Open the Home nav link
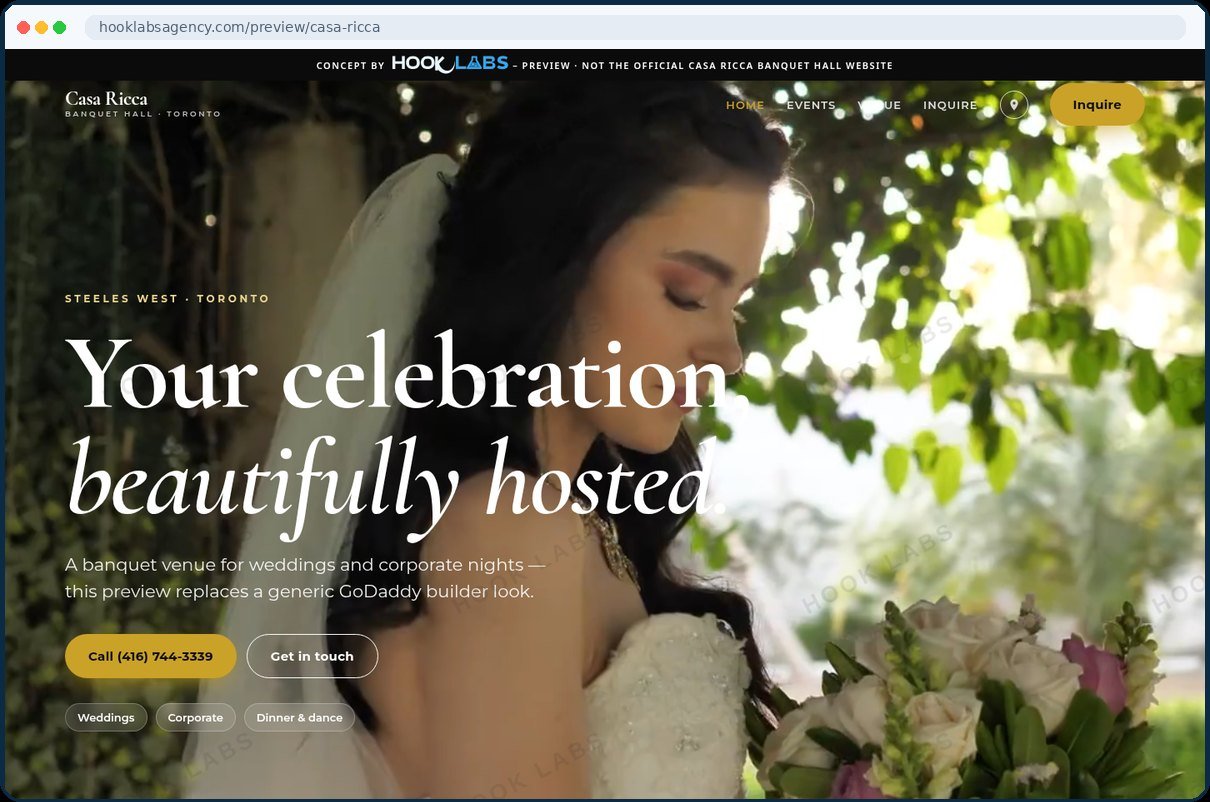The image size is (1210, 802). 745,105
